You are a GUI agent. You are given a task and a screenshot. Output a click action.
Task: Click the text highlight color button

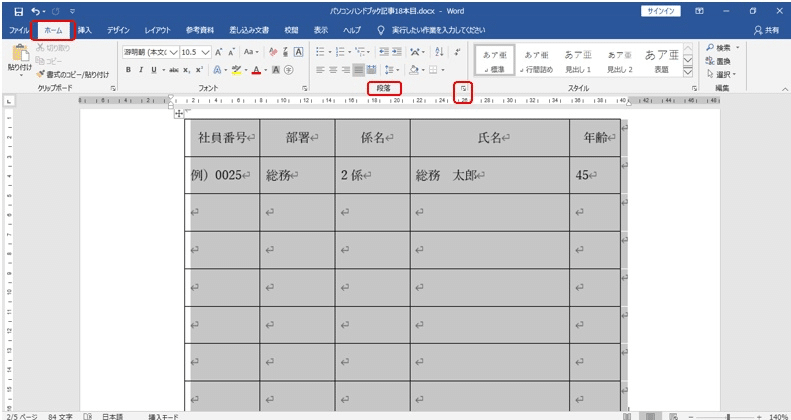click(x=237, y=70)
